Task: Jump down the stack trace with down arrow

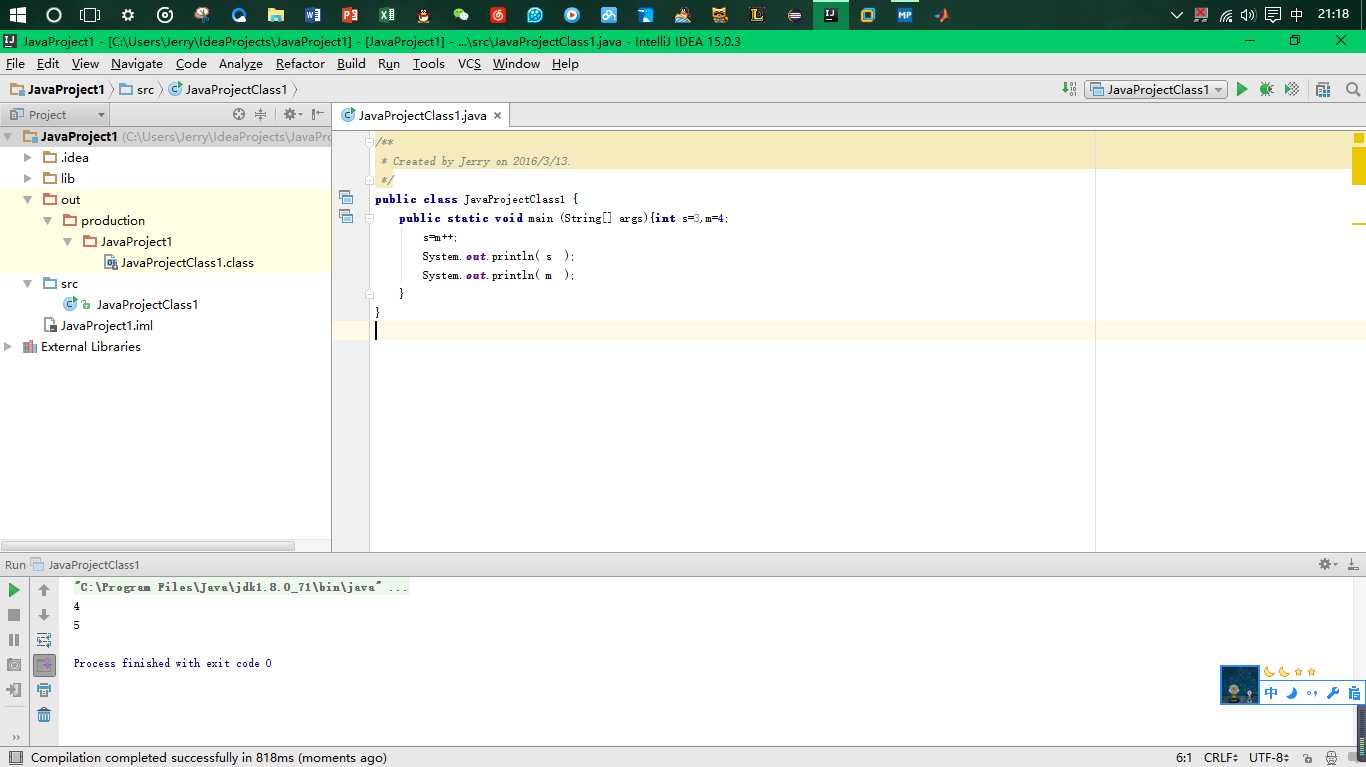Action: (44, 615)
